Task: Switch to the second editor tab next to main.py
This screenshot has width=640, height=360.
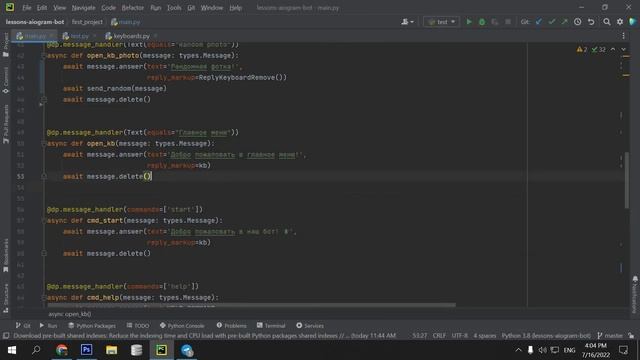Action: 78,36
